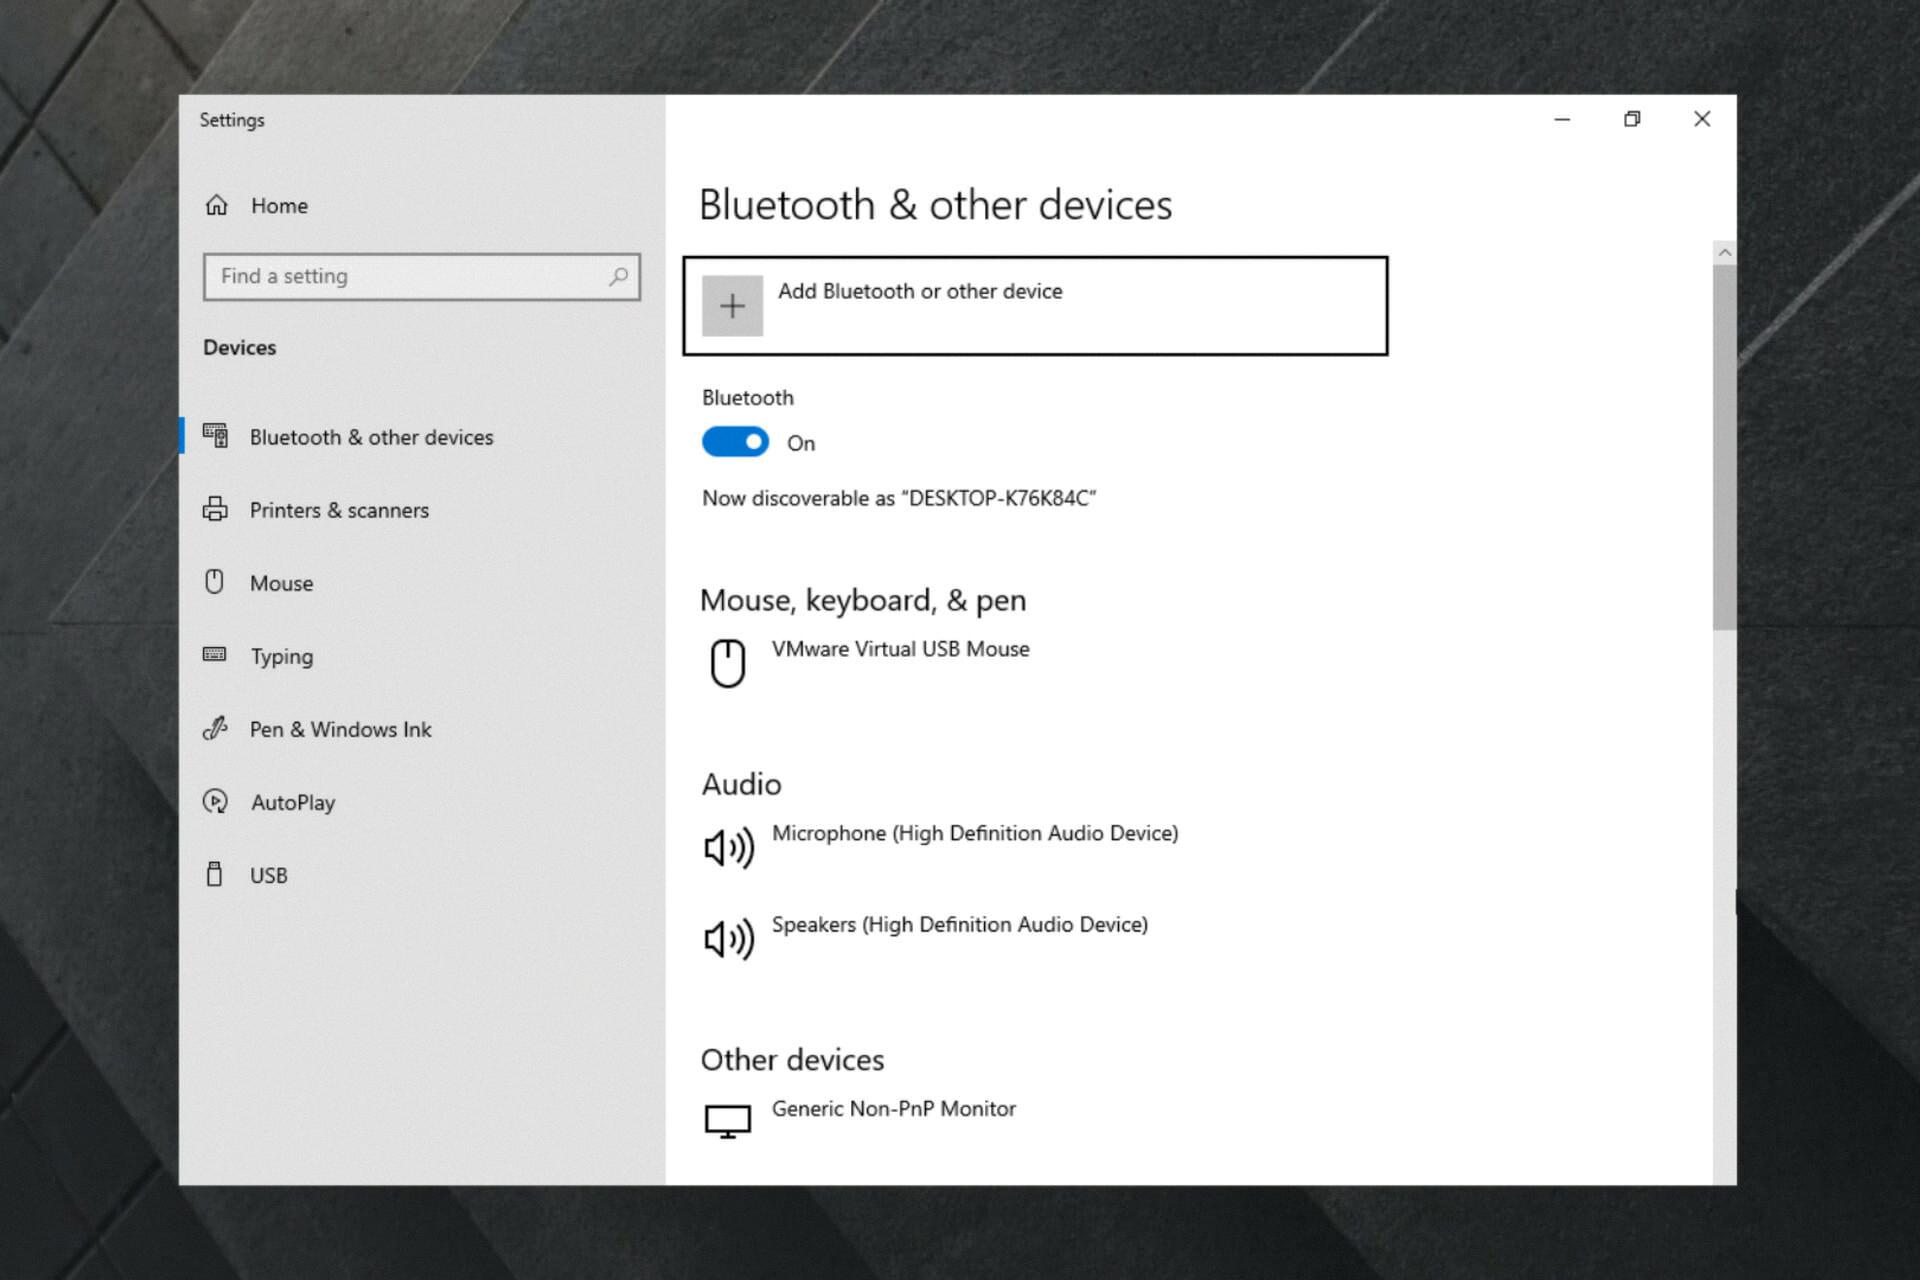Image resolution: width=1920 pixels, height=1280 pixels.
Task: Select Speakers (High Definition Audio Device)
Action: (x=959, y=924)
